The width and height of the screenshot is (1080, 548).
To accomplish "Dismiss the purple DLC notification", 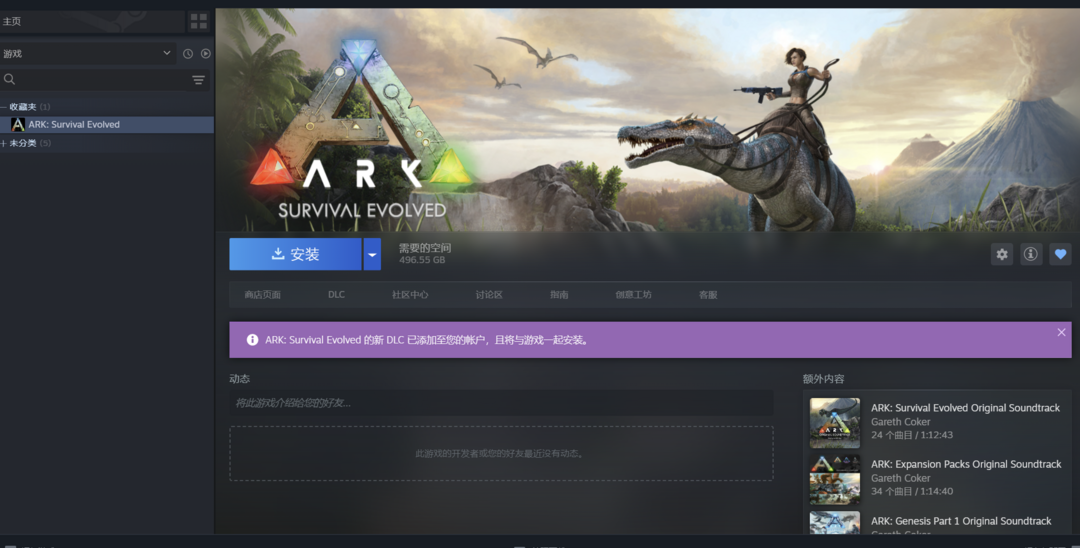I will pyautogui.click(x=1061, y=333).
